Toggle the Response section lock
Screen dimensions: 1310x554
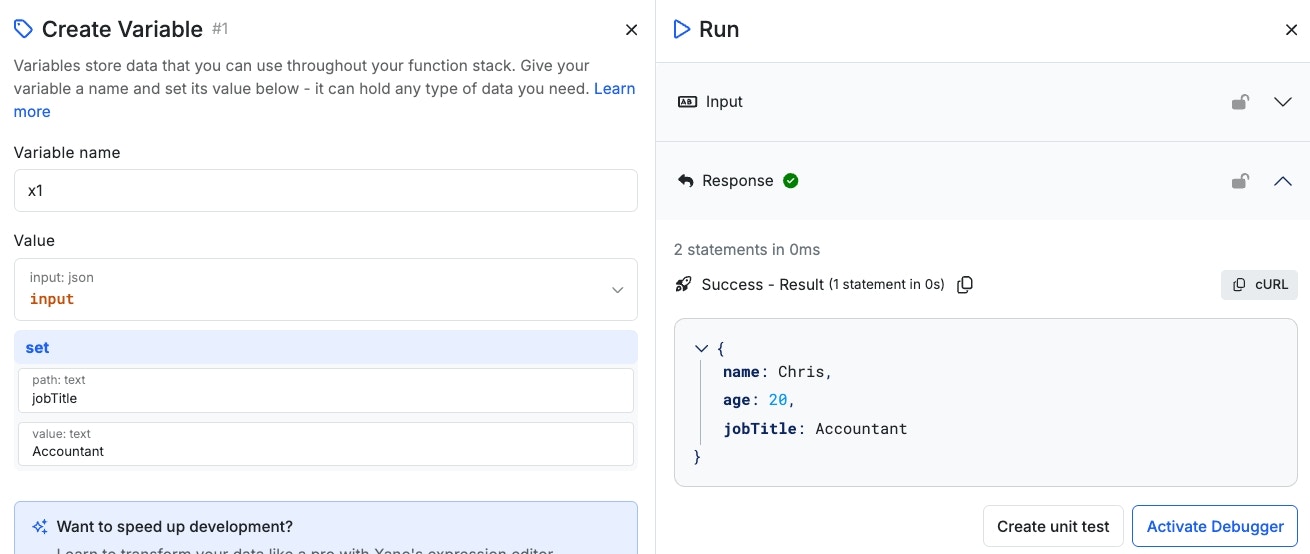[x=1240, y=181]
